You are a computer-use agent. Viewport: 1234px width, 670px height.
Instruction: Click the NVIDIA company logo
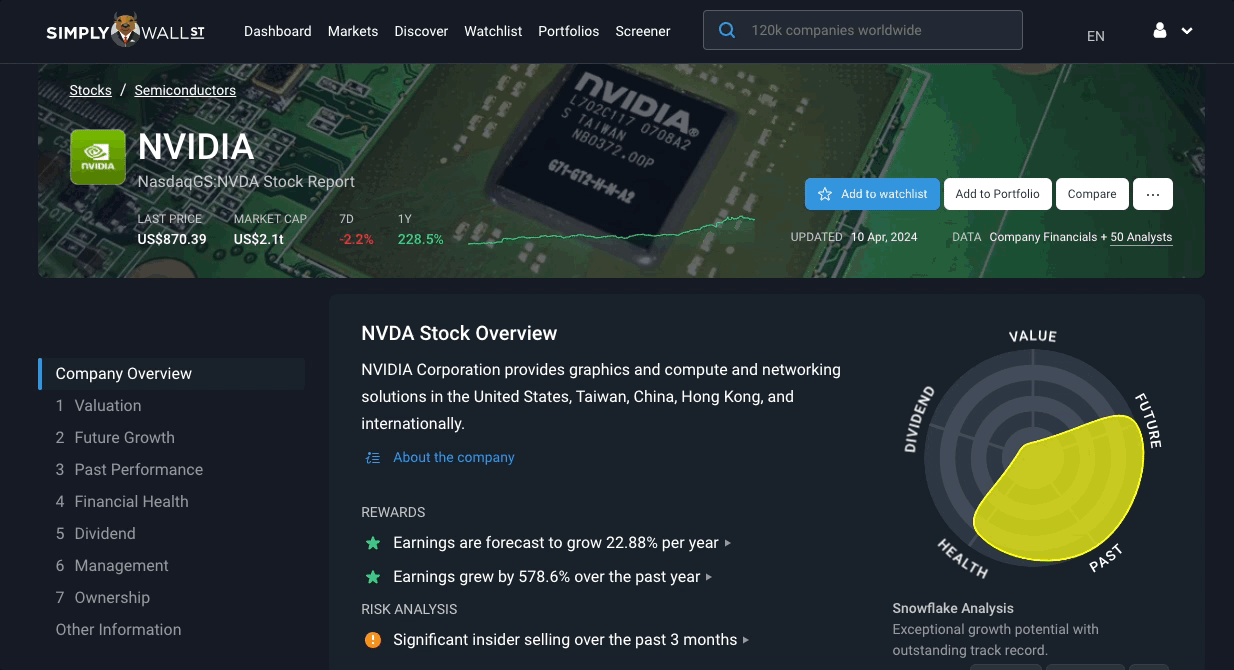pyautogui.click(x=98, y=157)
